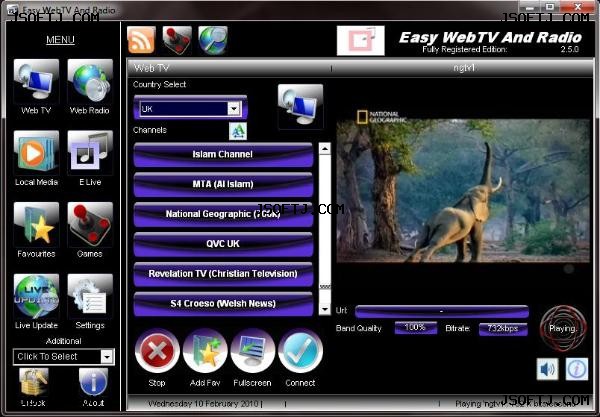Select Revelation TV (Christian Television)
The height and width of the screenshot is (417, 600).
point(223,274)
